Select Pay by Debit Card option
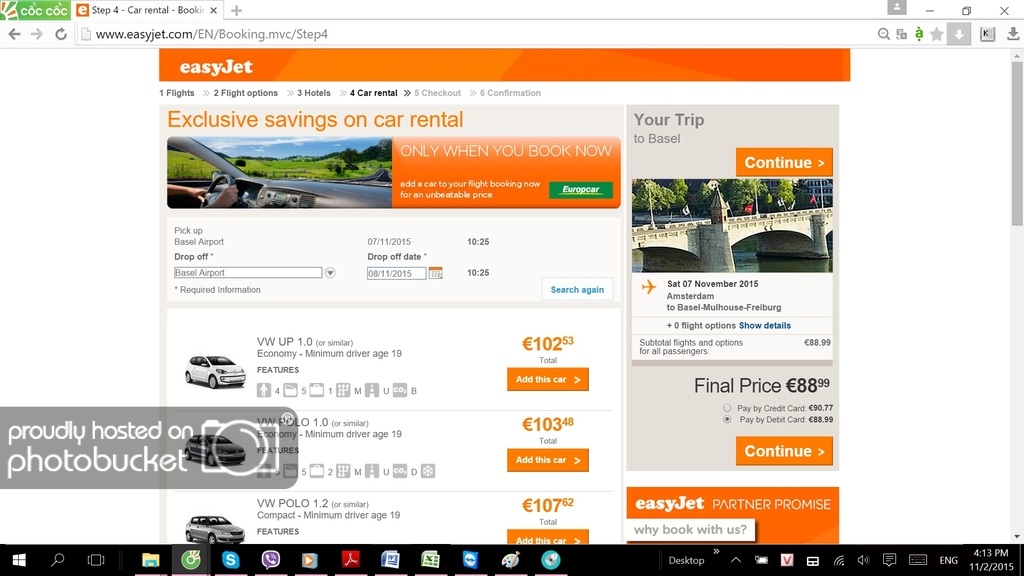 click(727, 419)
